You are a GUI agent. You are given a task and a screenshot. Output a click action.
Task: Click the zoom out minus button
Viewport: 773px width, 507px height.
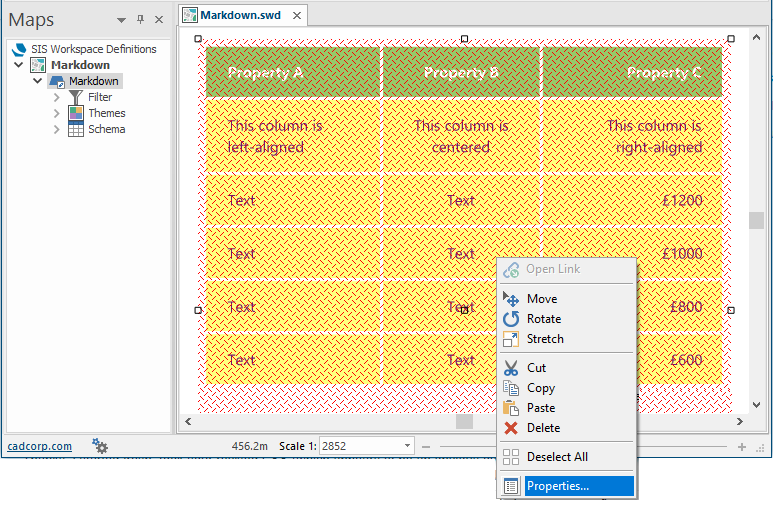tap(425, 446)
